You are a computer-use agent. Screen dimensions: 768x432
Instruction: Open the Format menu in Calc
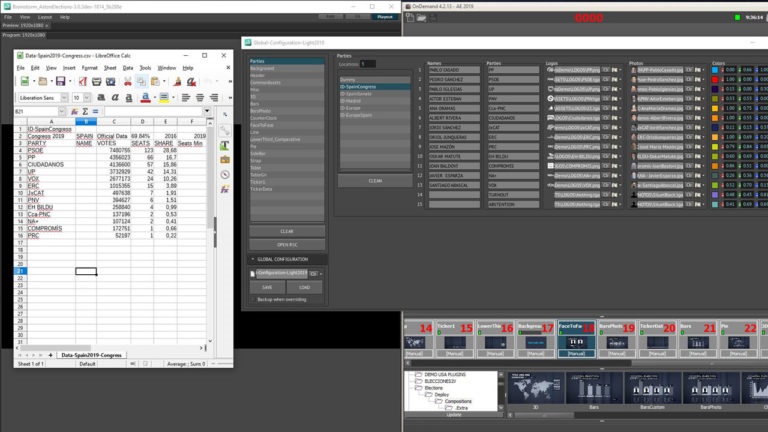point(90,68)
